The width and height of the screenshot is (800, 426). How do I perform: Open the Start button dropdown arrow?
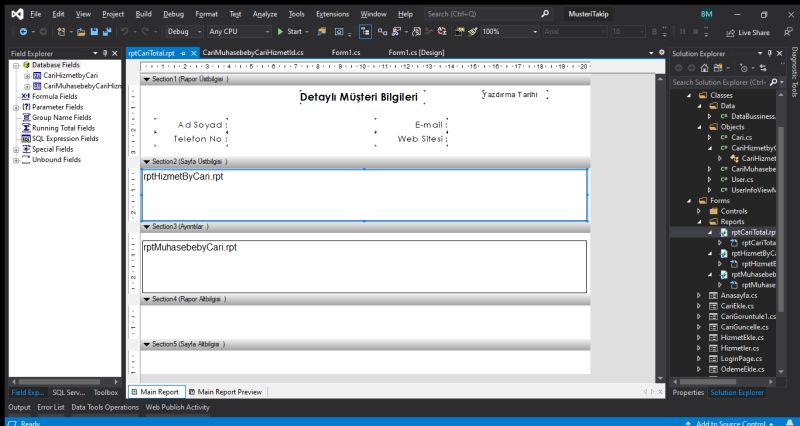(307, 32)
